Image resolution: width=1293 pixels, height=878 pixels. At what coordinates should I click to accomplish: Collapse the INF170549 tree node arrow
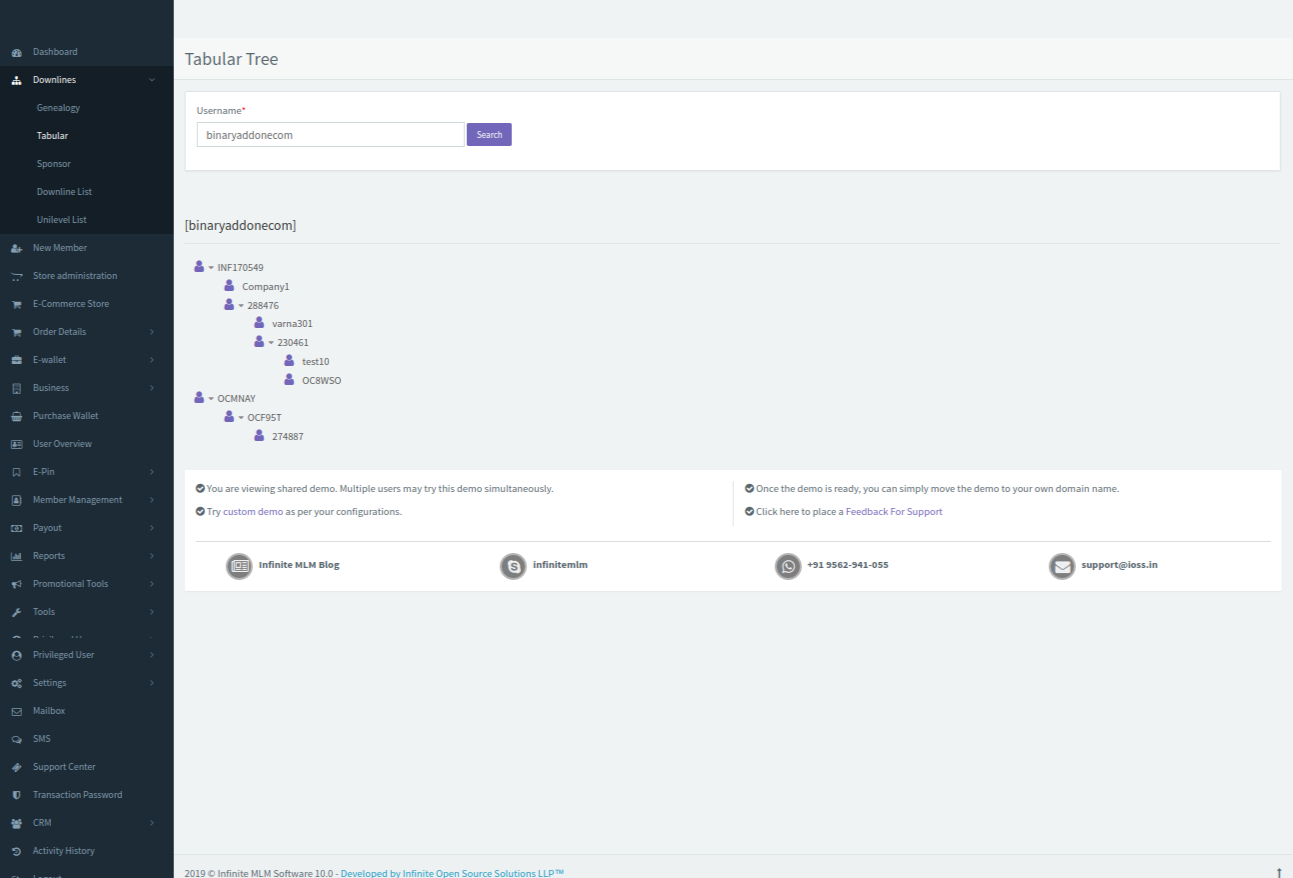click(x=210, y=267)
